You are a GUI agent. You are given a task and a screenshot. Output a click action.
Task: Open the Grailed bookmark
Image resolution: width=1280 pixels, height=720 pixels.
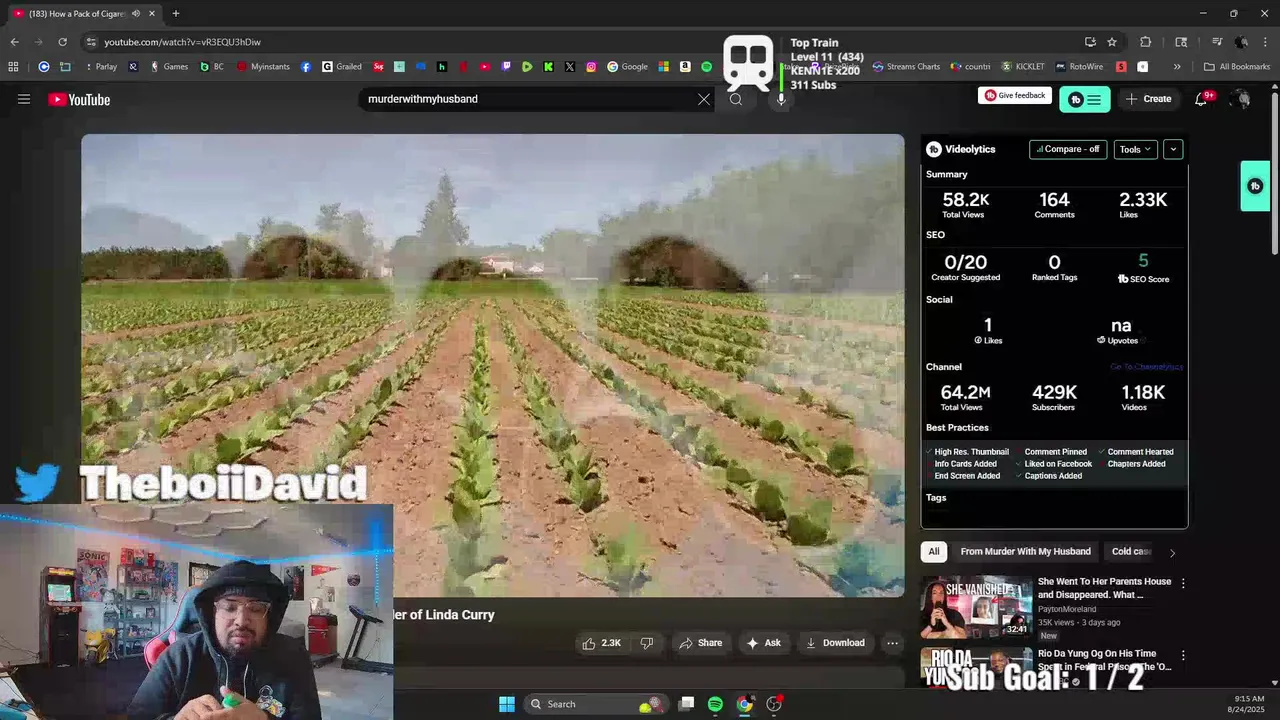click(x=342, y=67)
